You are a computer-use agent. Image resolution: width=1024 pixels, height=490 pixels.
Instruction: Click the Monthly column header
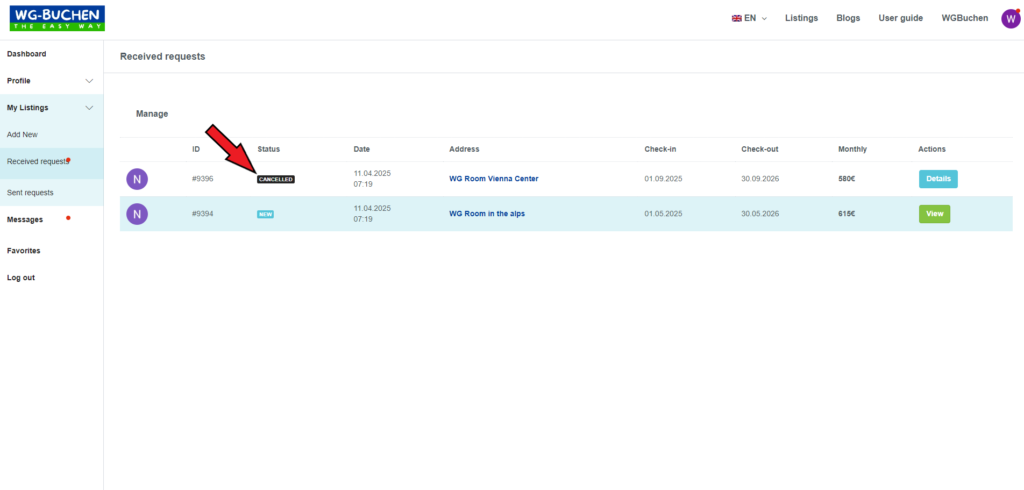click(853, 149)
